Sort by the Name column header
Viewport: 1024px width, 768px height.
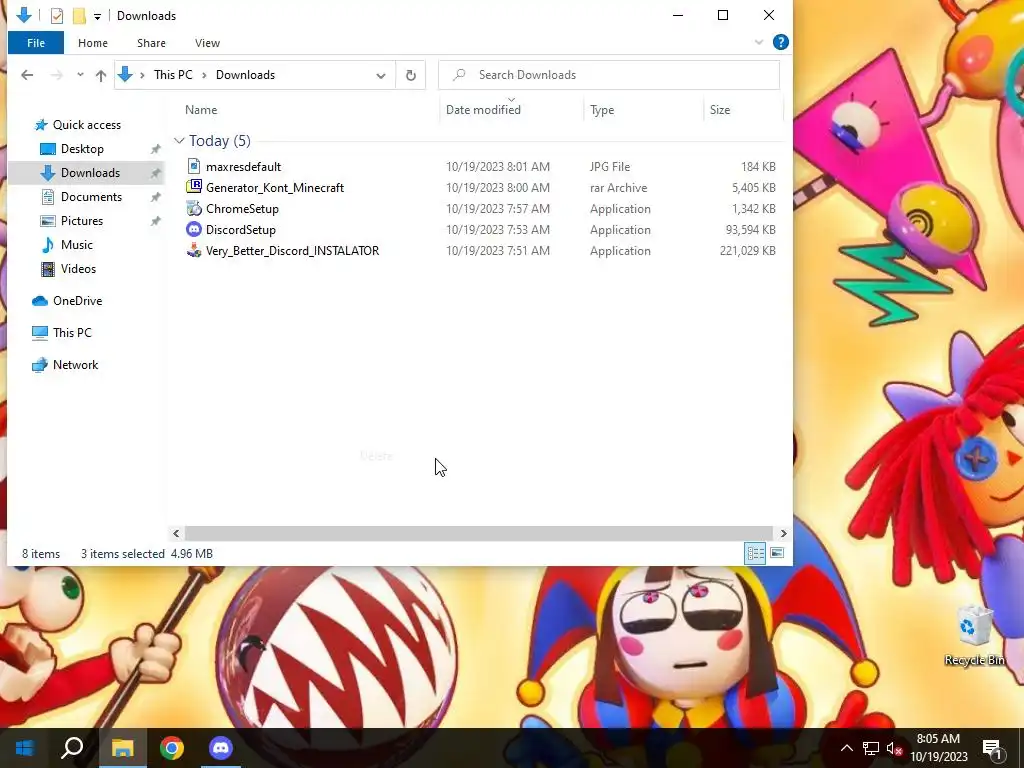[x=201, y=110]
